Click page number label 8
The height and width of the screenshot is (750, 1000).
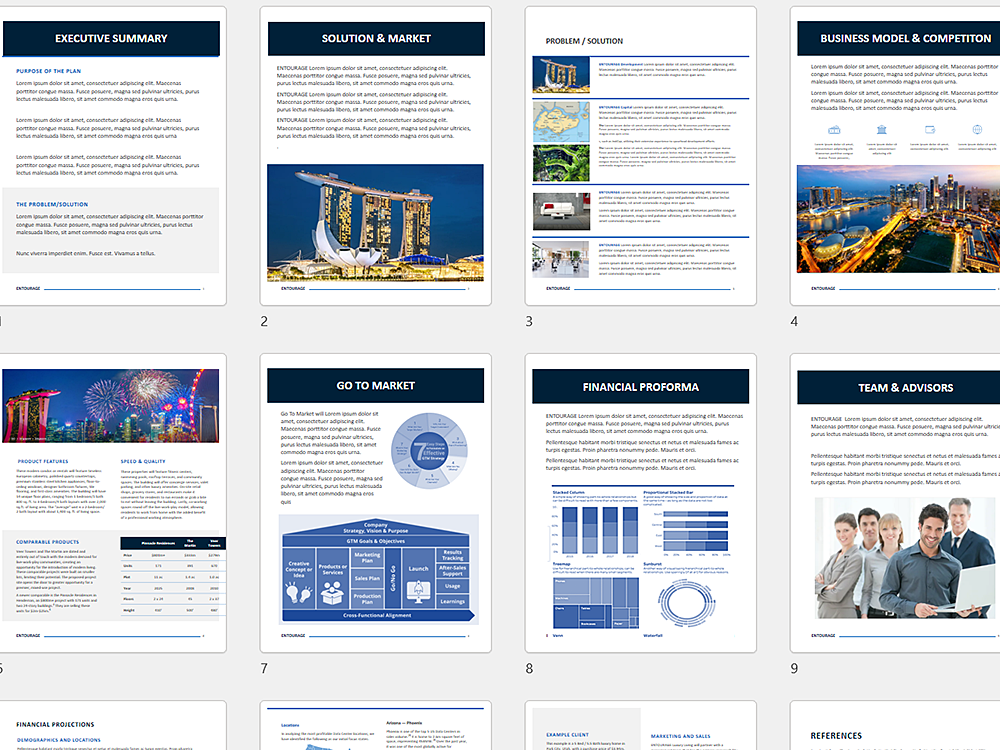pyautogui.click(x=529, y=668)
